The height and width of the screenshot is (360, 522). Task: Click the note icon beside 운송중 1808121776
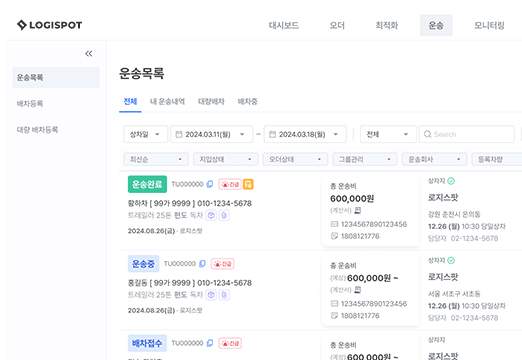click(x=334, y=315)
